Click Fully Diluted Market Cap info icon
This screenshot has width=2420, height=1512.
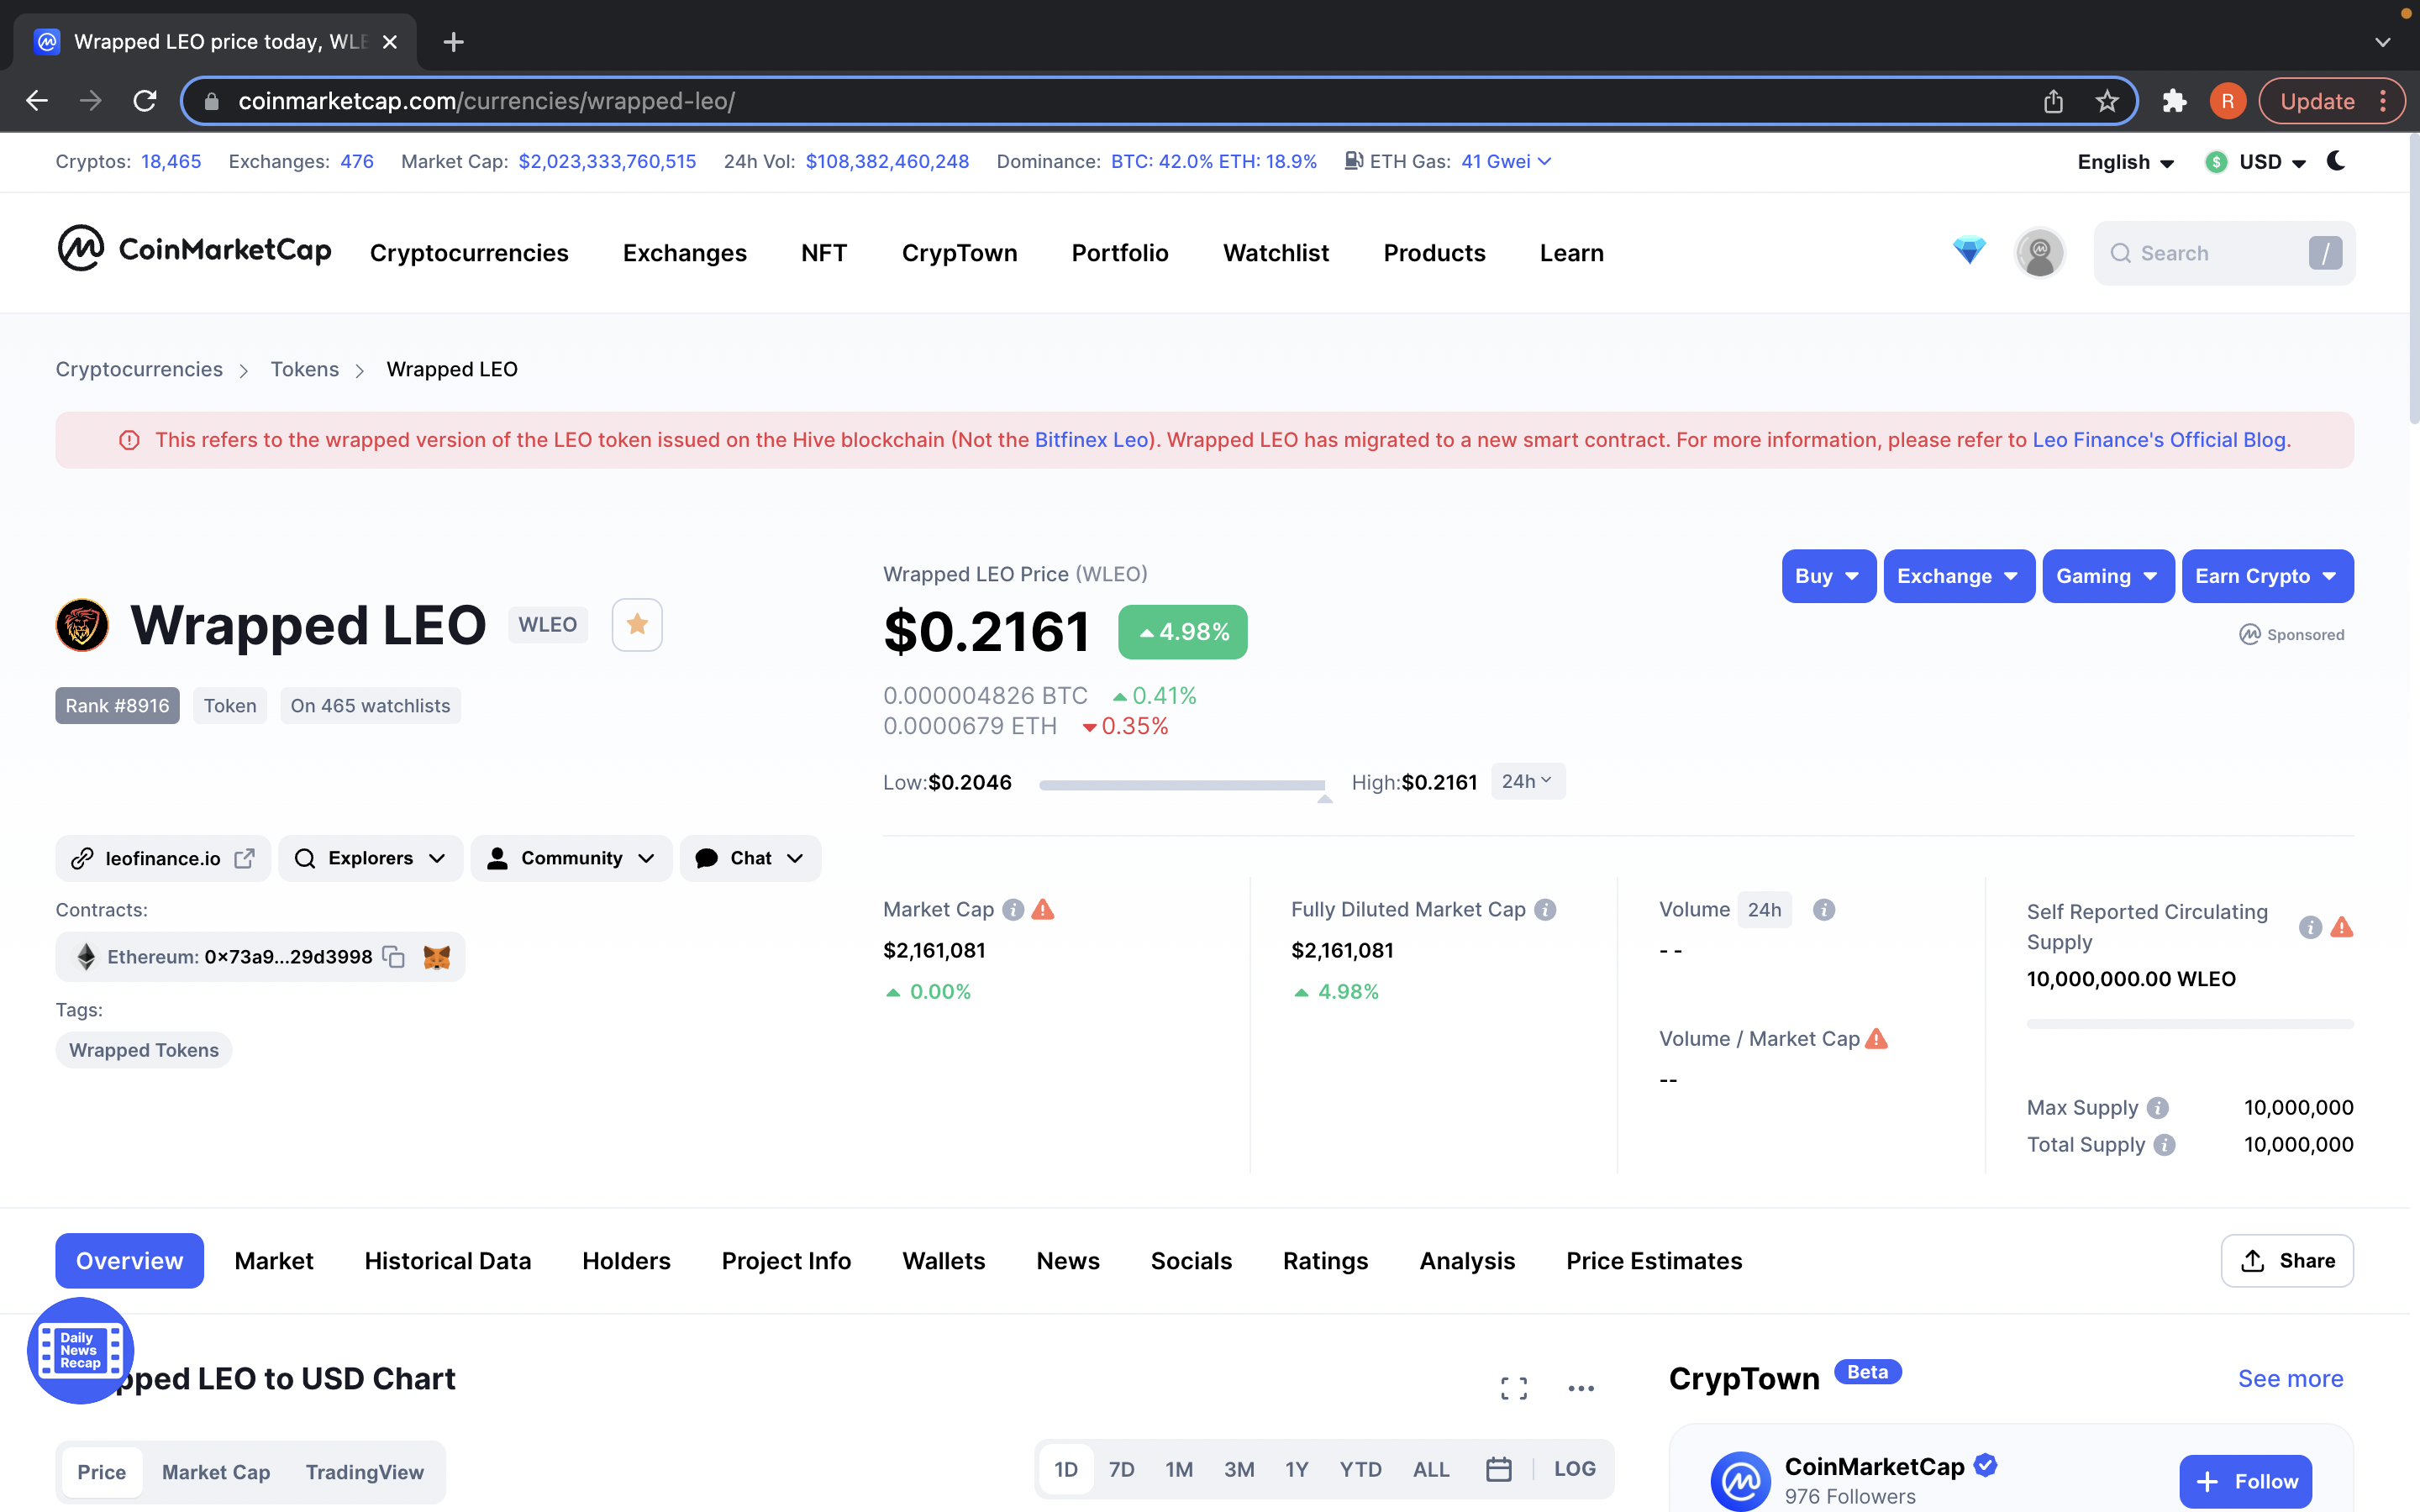point(1545,909)
